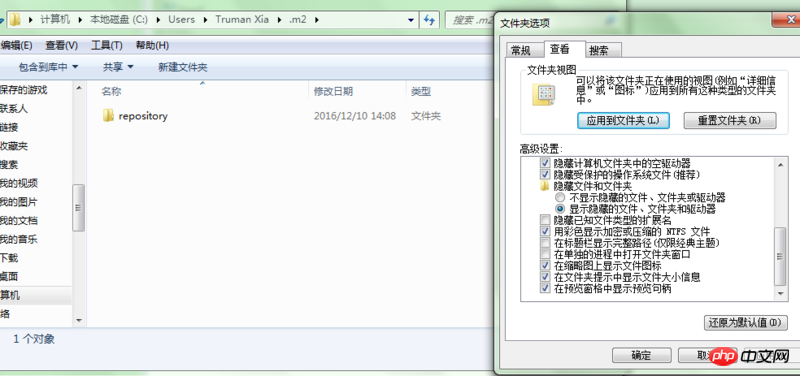Screen dimensions: 800x376
Task: Open the address bar history dropdown arrow
Action: pyautogui.click(x=411, y=20)
